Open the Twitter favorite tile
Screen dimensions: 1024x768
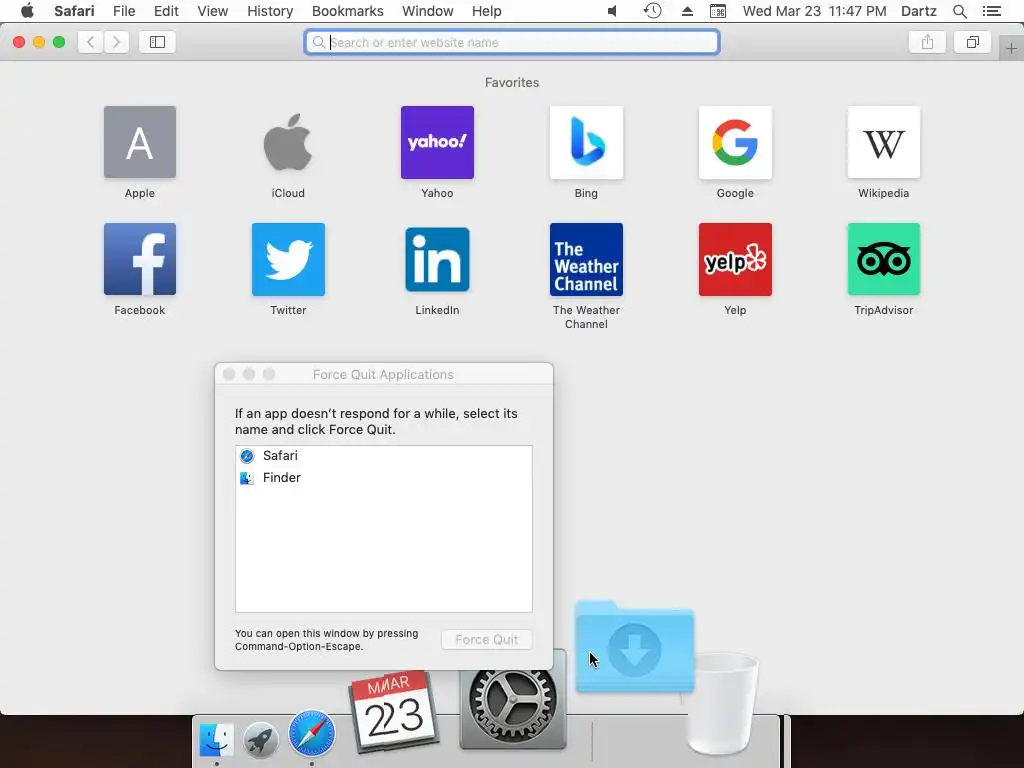(288, 259)
